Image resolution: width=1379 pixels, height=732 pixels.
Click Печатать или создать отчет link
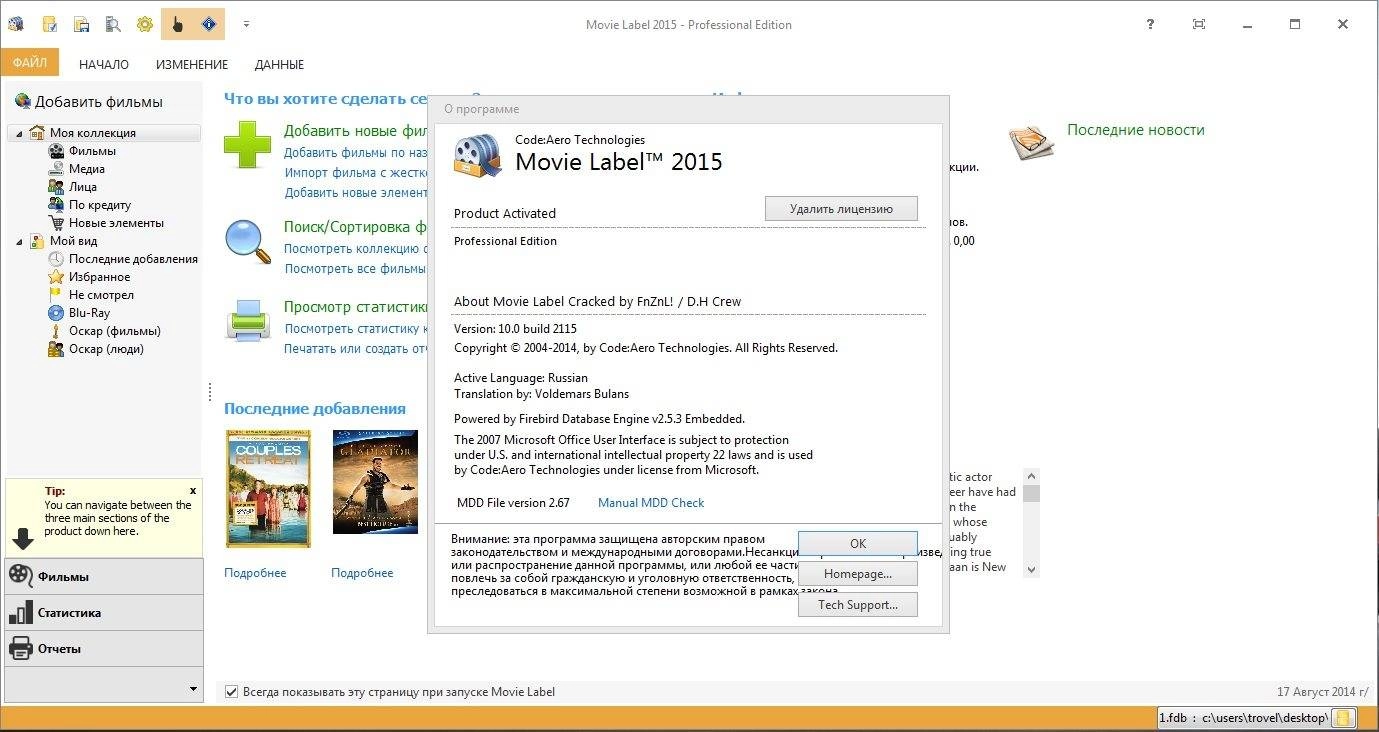355,349
